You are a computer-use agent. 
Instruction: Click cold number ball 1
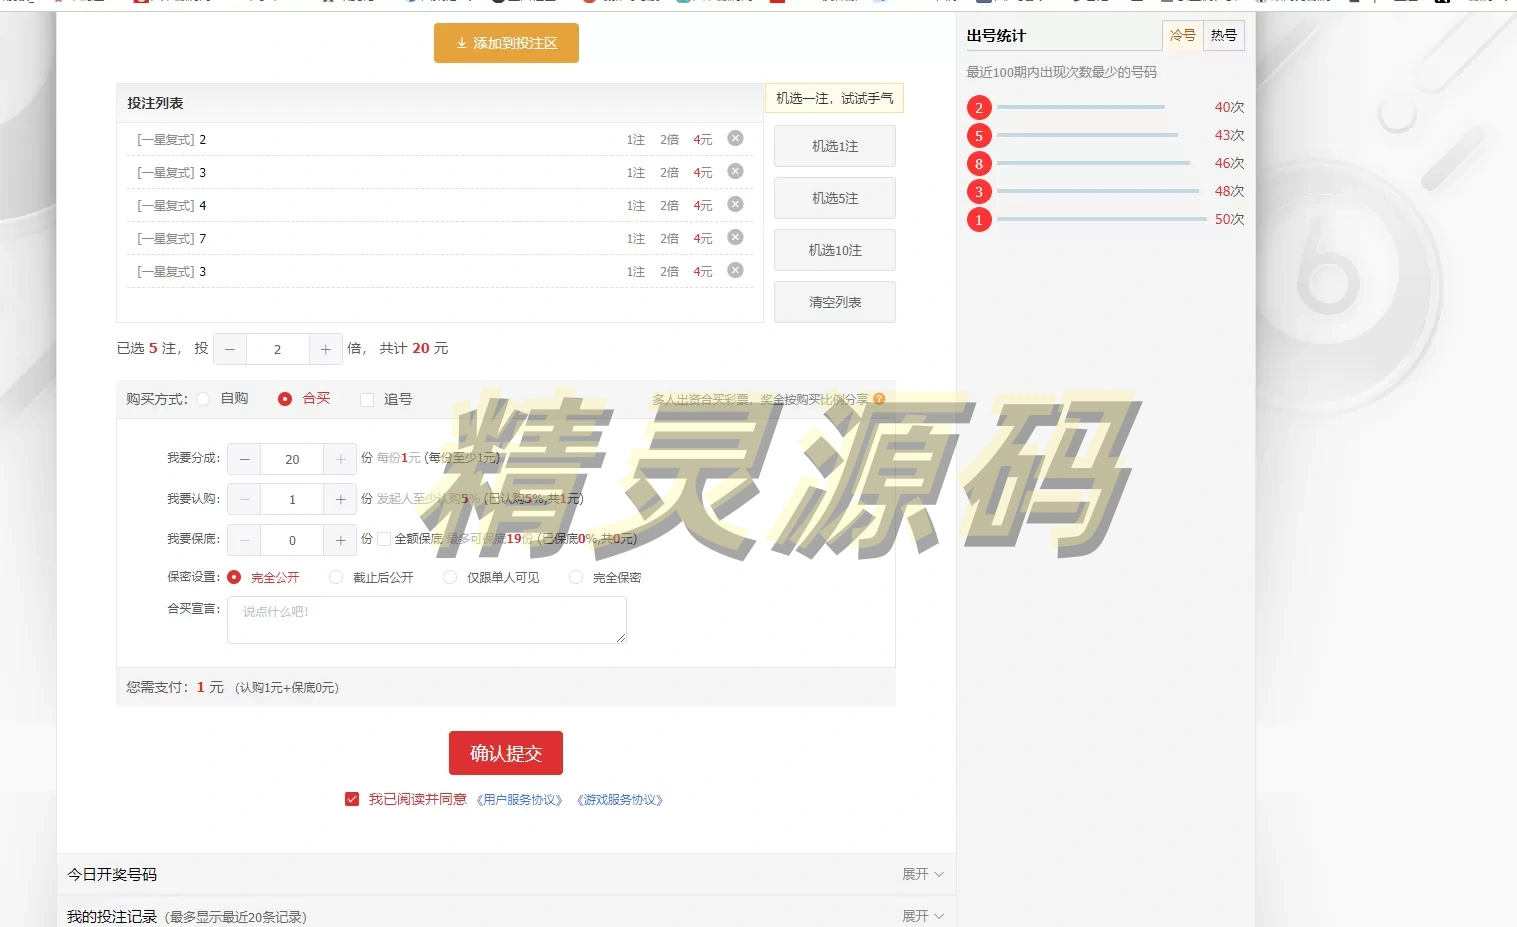[x=979, y=220]
